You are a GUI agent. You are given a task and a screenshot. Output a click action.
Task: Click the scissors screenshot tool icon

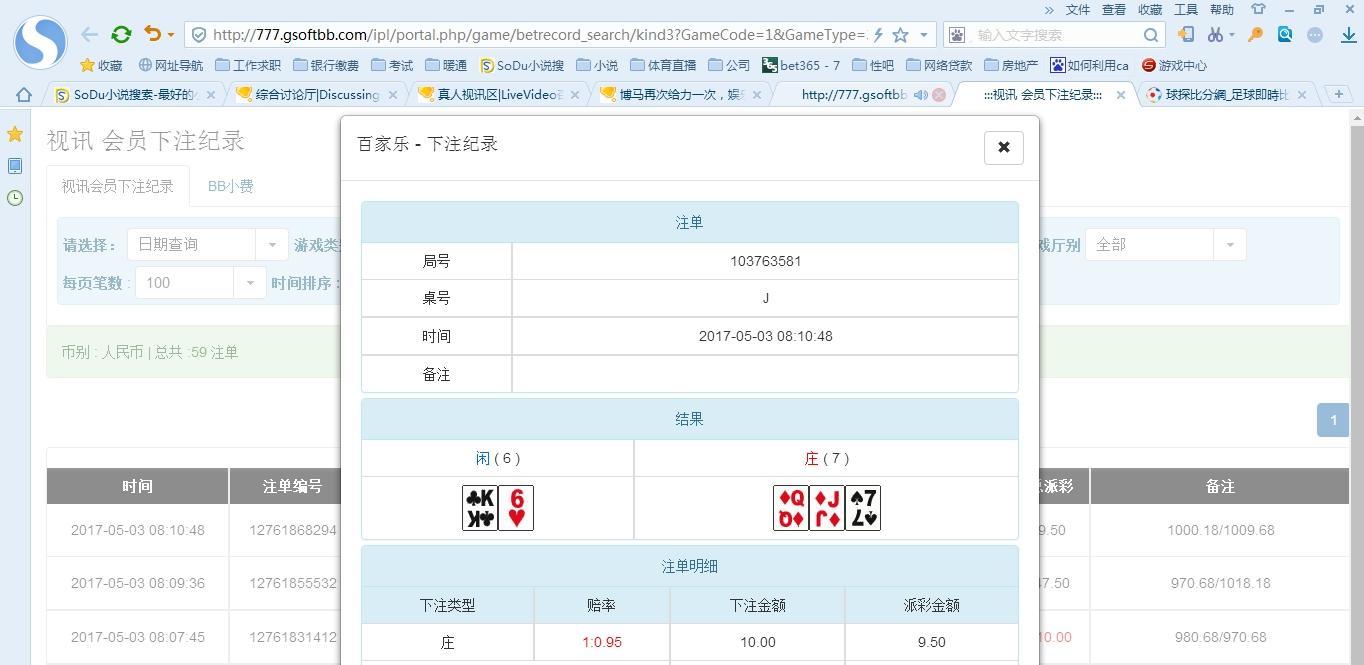coord(1215,34)
